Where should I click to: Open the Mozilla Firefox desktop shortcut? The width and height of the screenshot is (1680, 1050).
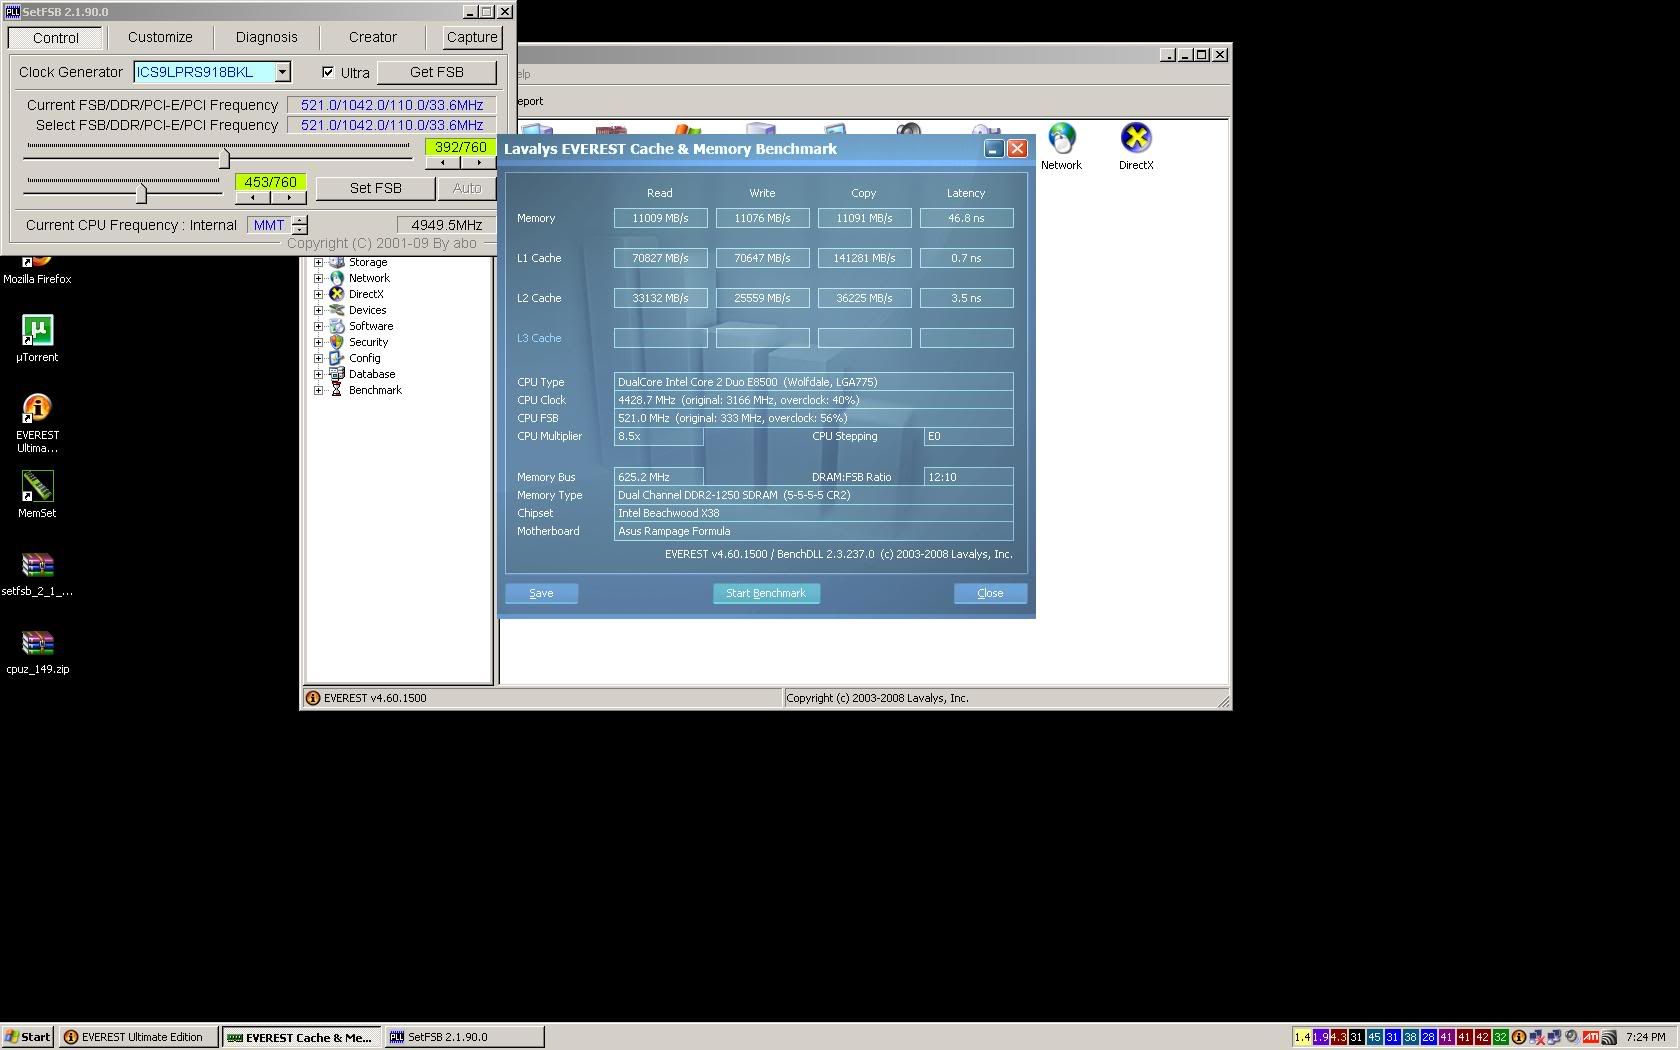37,271
